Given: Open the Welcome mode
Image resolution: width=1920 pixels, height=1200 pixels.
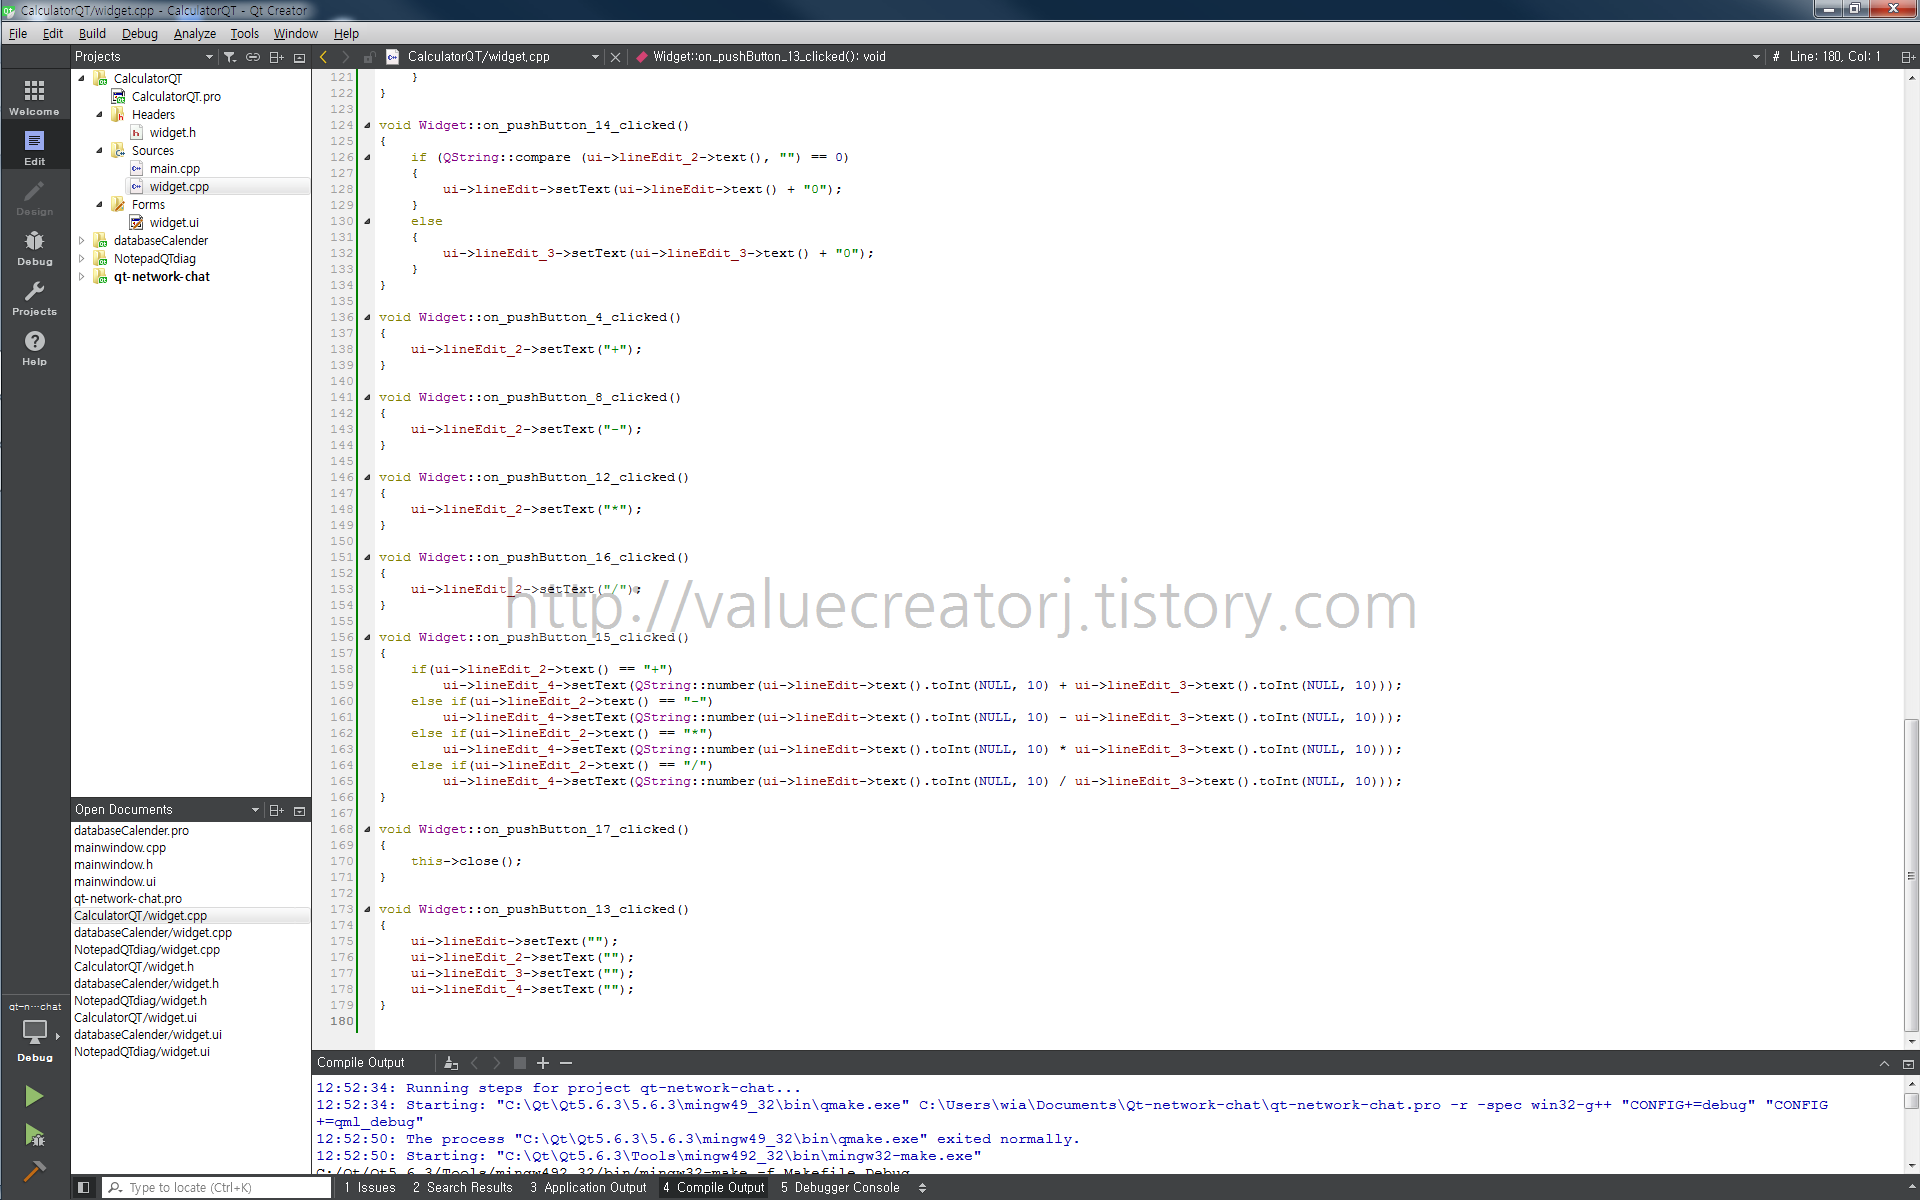Looking at the screenshot, I should pos(34,97).
